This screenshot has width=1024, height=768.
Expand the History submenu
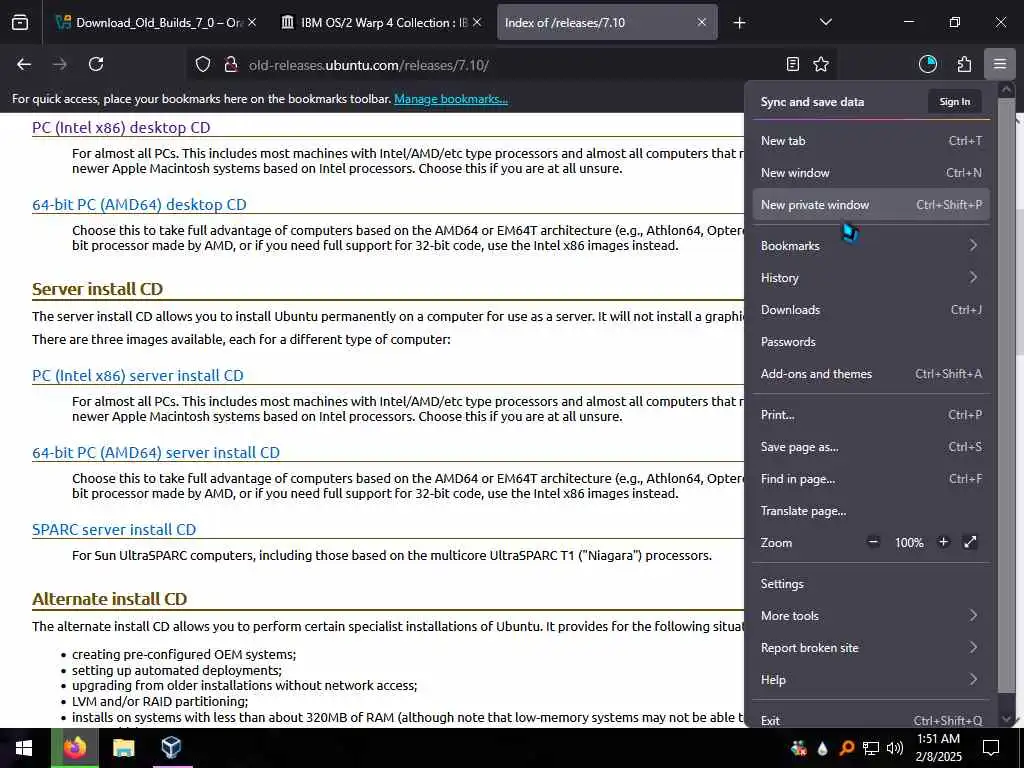pos(871,278)
